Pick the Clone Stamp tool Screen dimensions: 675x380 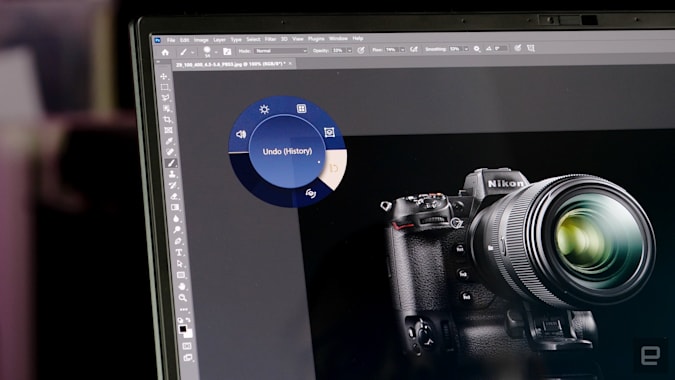pos(172,174)
